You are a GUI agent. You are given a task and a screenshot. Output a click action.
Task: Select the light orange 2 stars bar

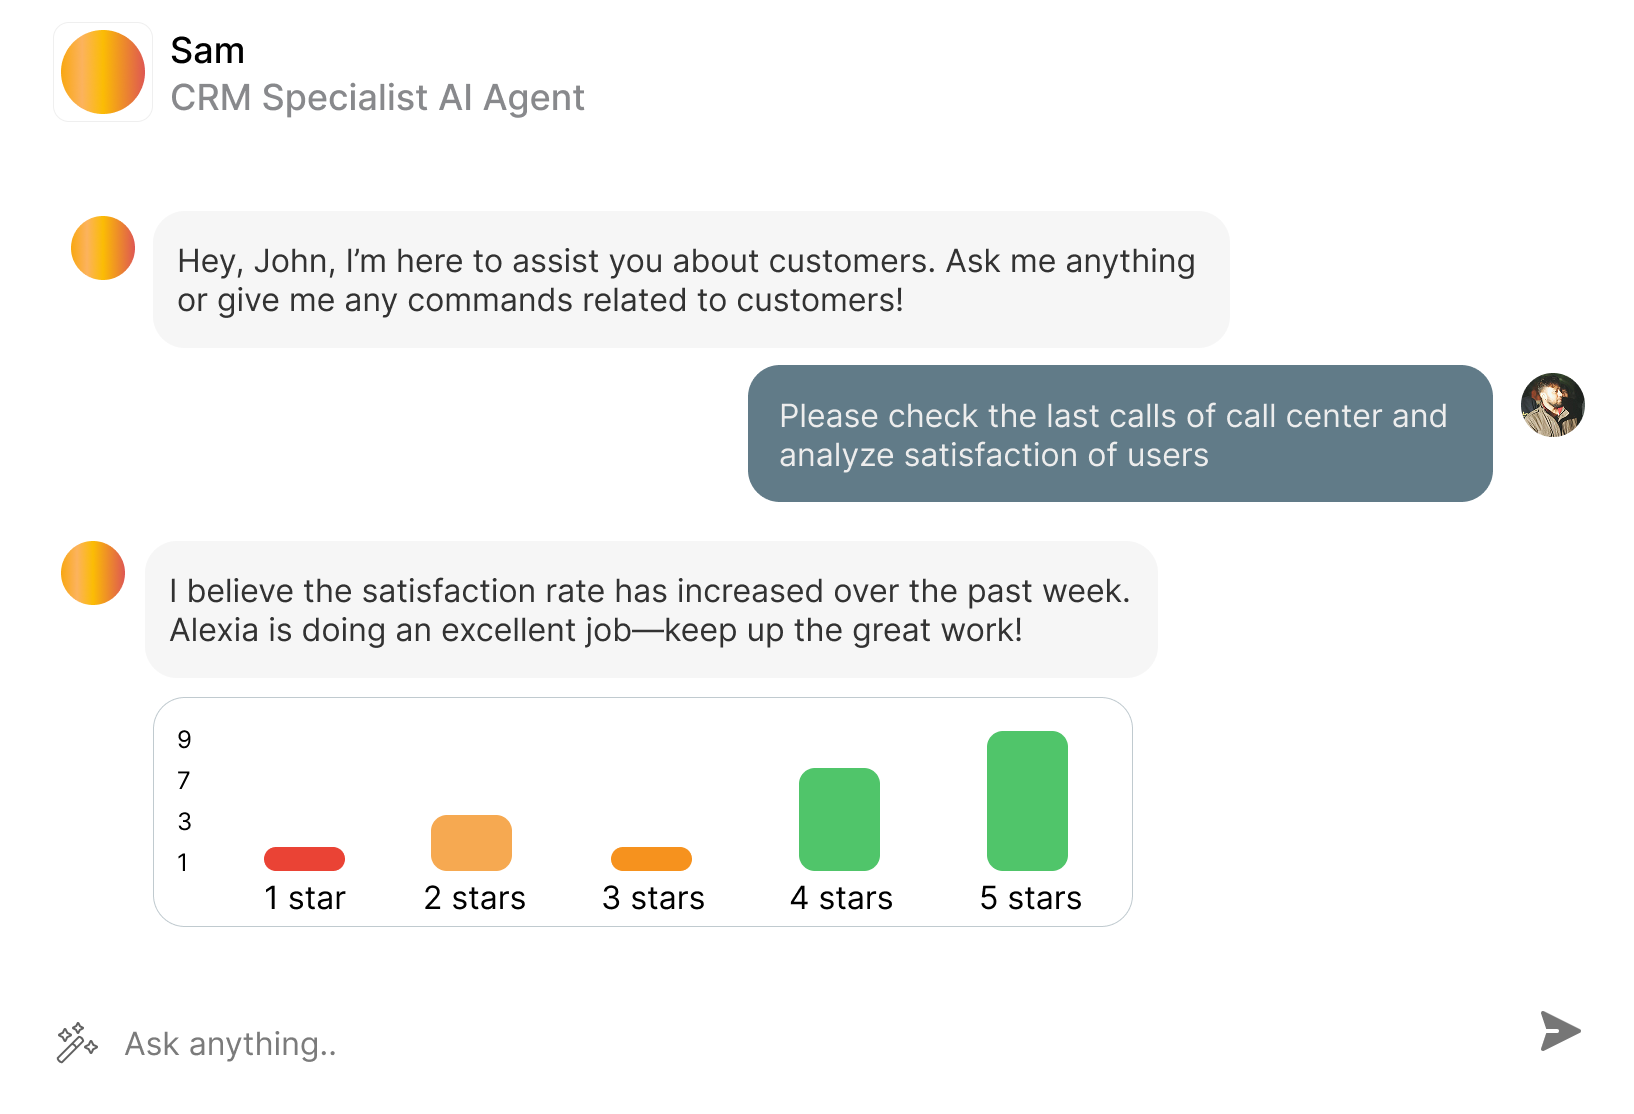(471, 843)
